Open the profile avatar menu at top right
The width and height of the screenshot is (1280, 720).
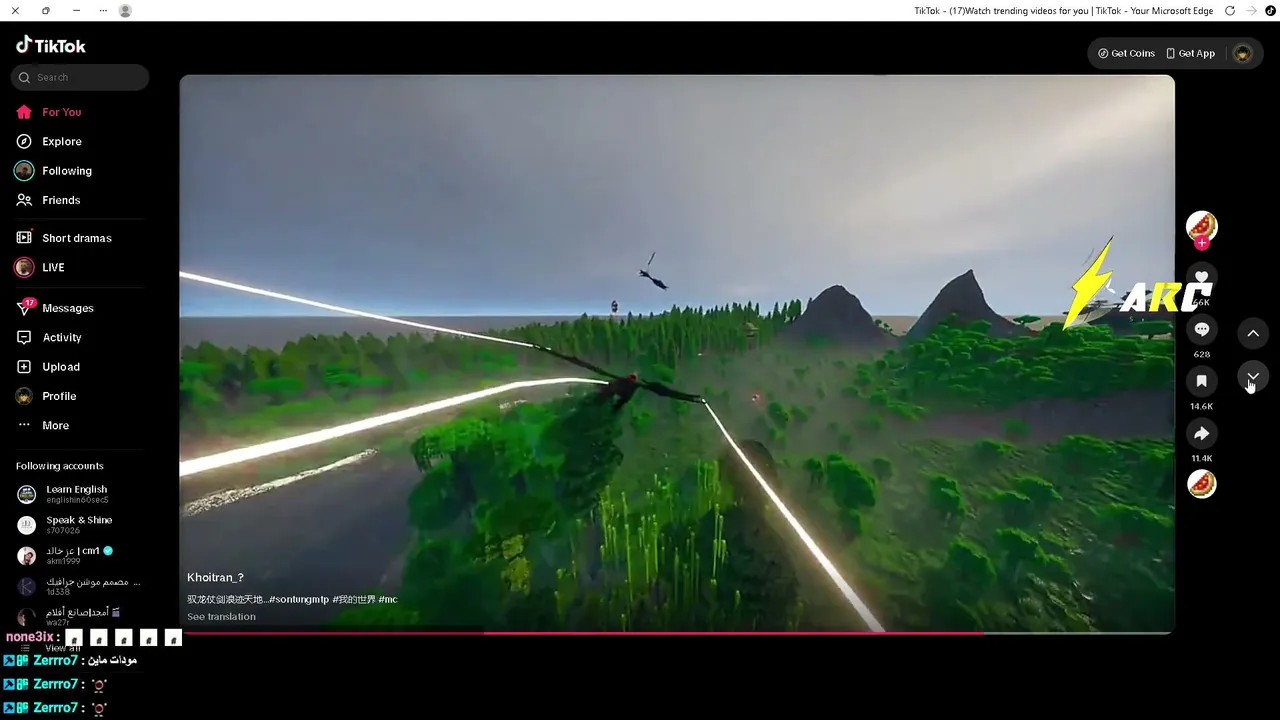click(x=1242, y=53)
